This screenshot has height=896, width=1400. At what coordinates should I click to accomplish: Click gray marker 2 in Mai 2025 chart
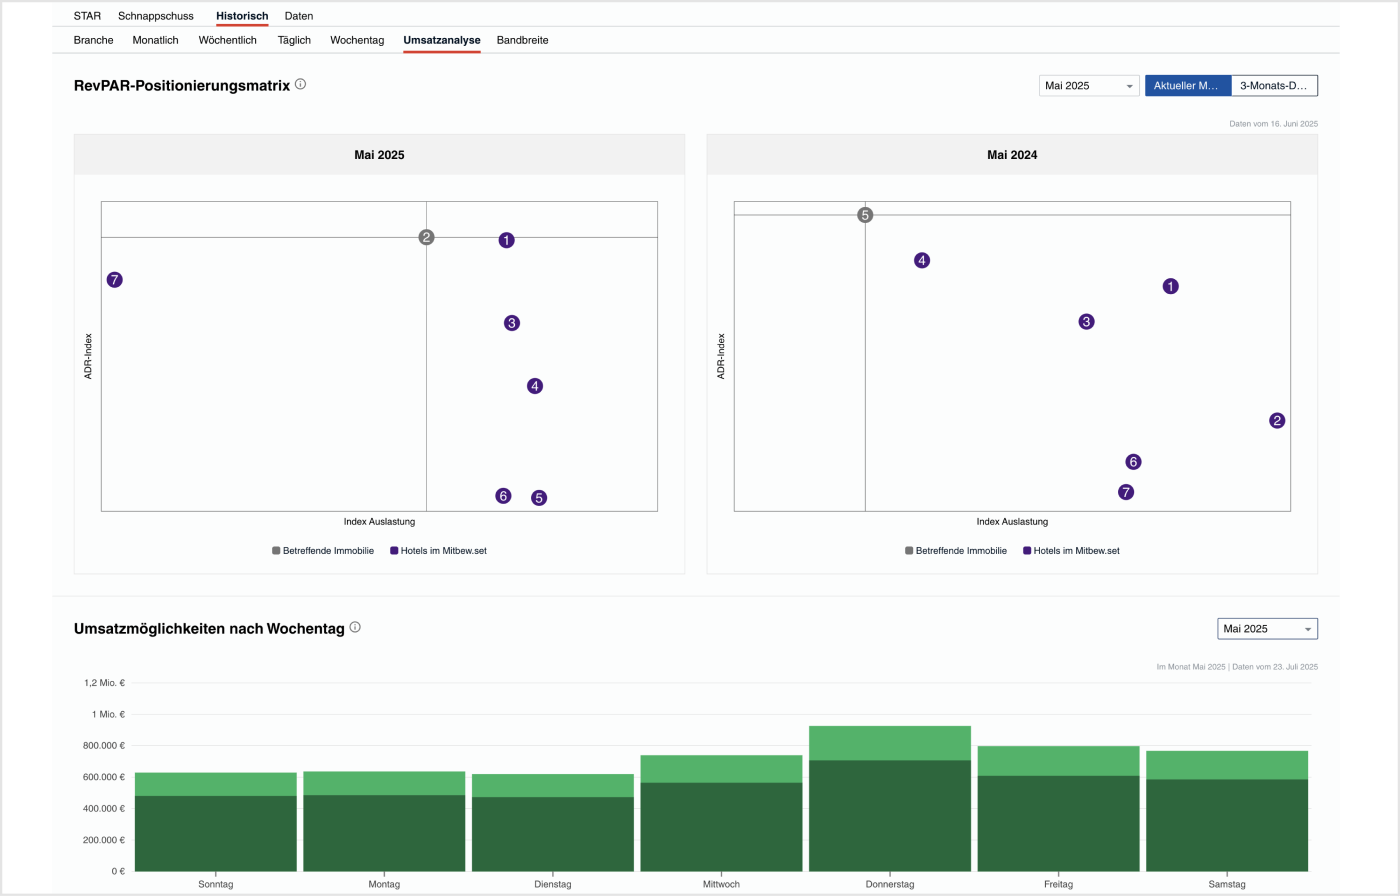point(426,237)
